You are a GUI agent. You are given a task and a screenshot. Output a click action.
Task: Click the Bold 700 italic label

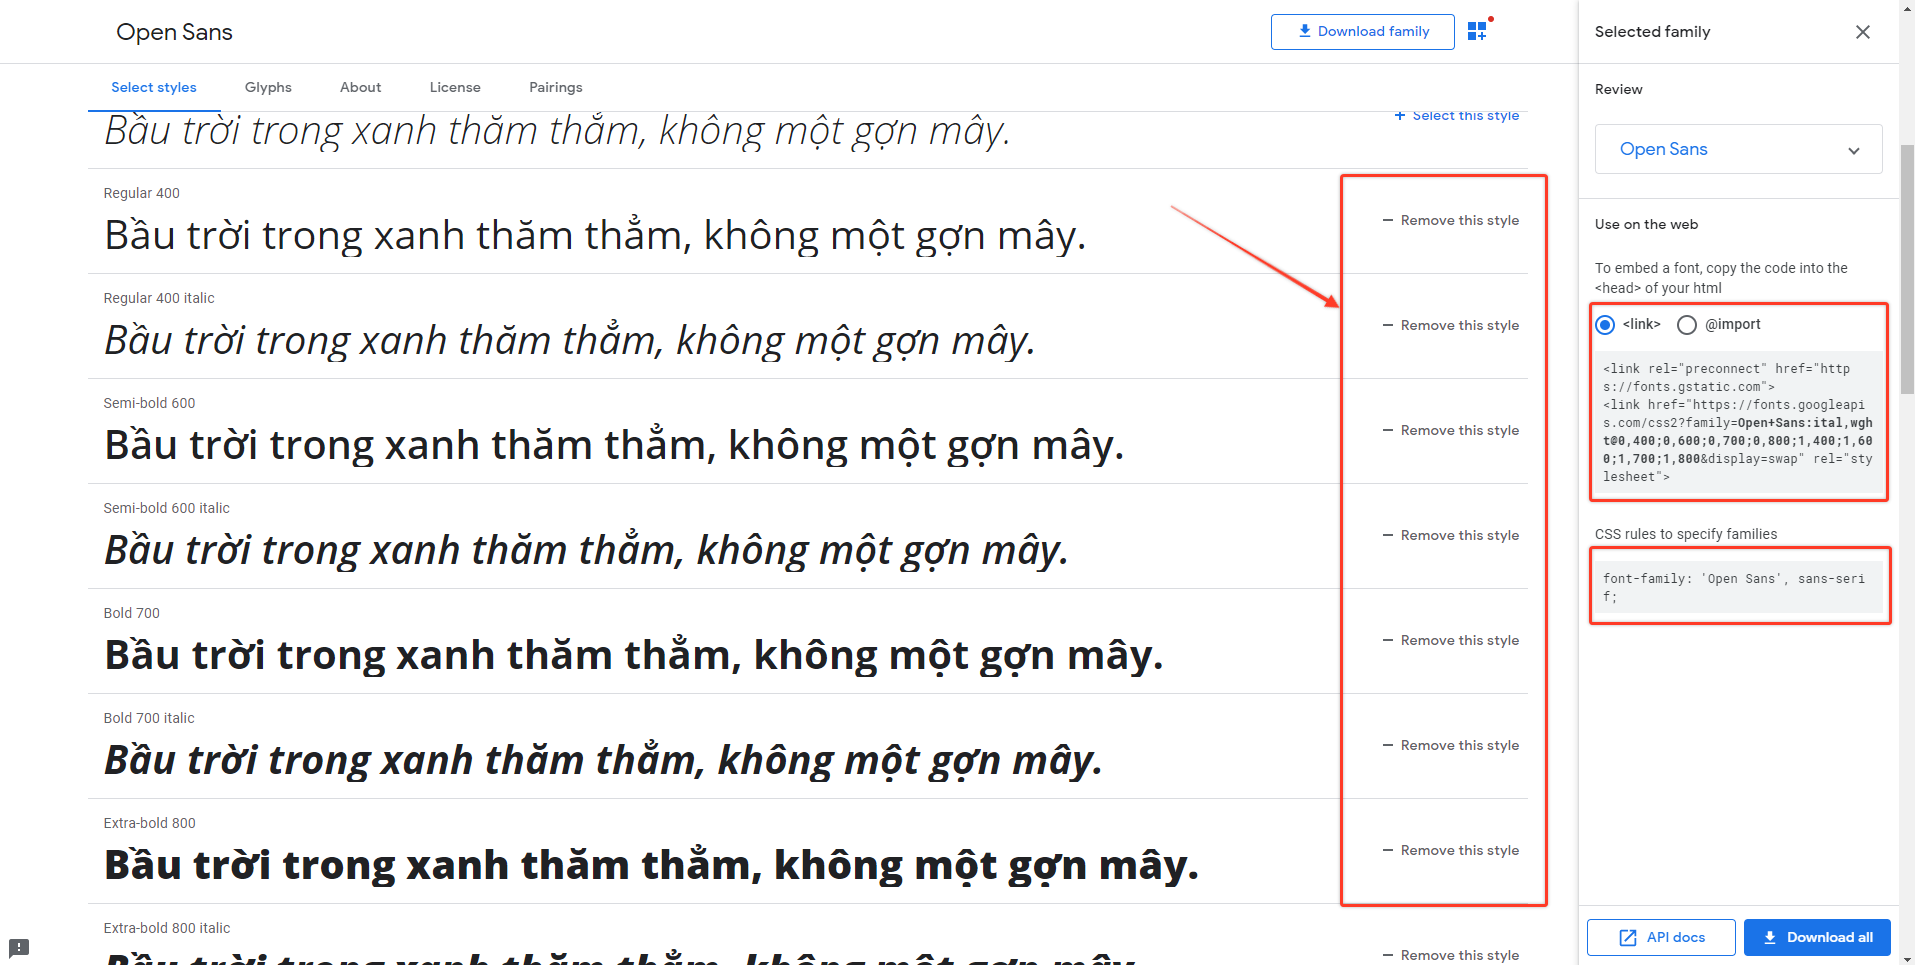coord(149,718)
